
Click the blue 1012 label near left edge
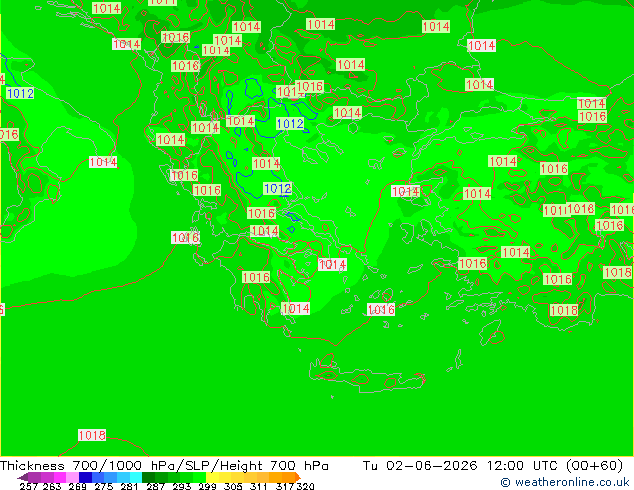(20, 93)
